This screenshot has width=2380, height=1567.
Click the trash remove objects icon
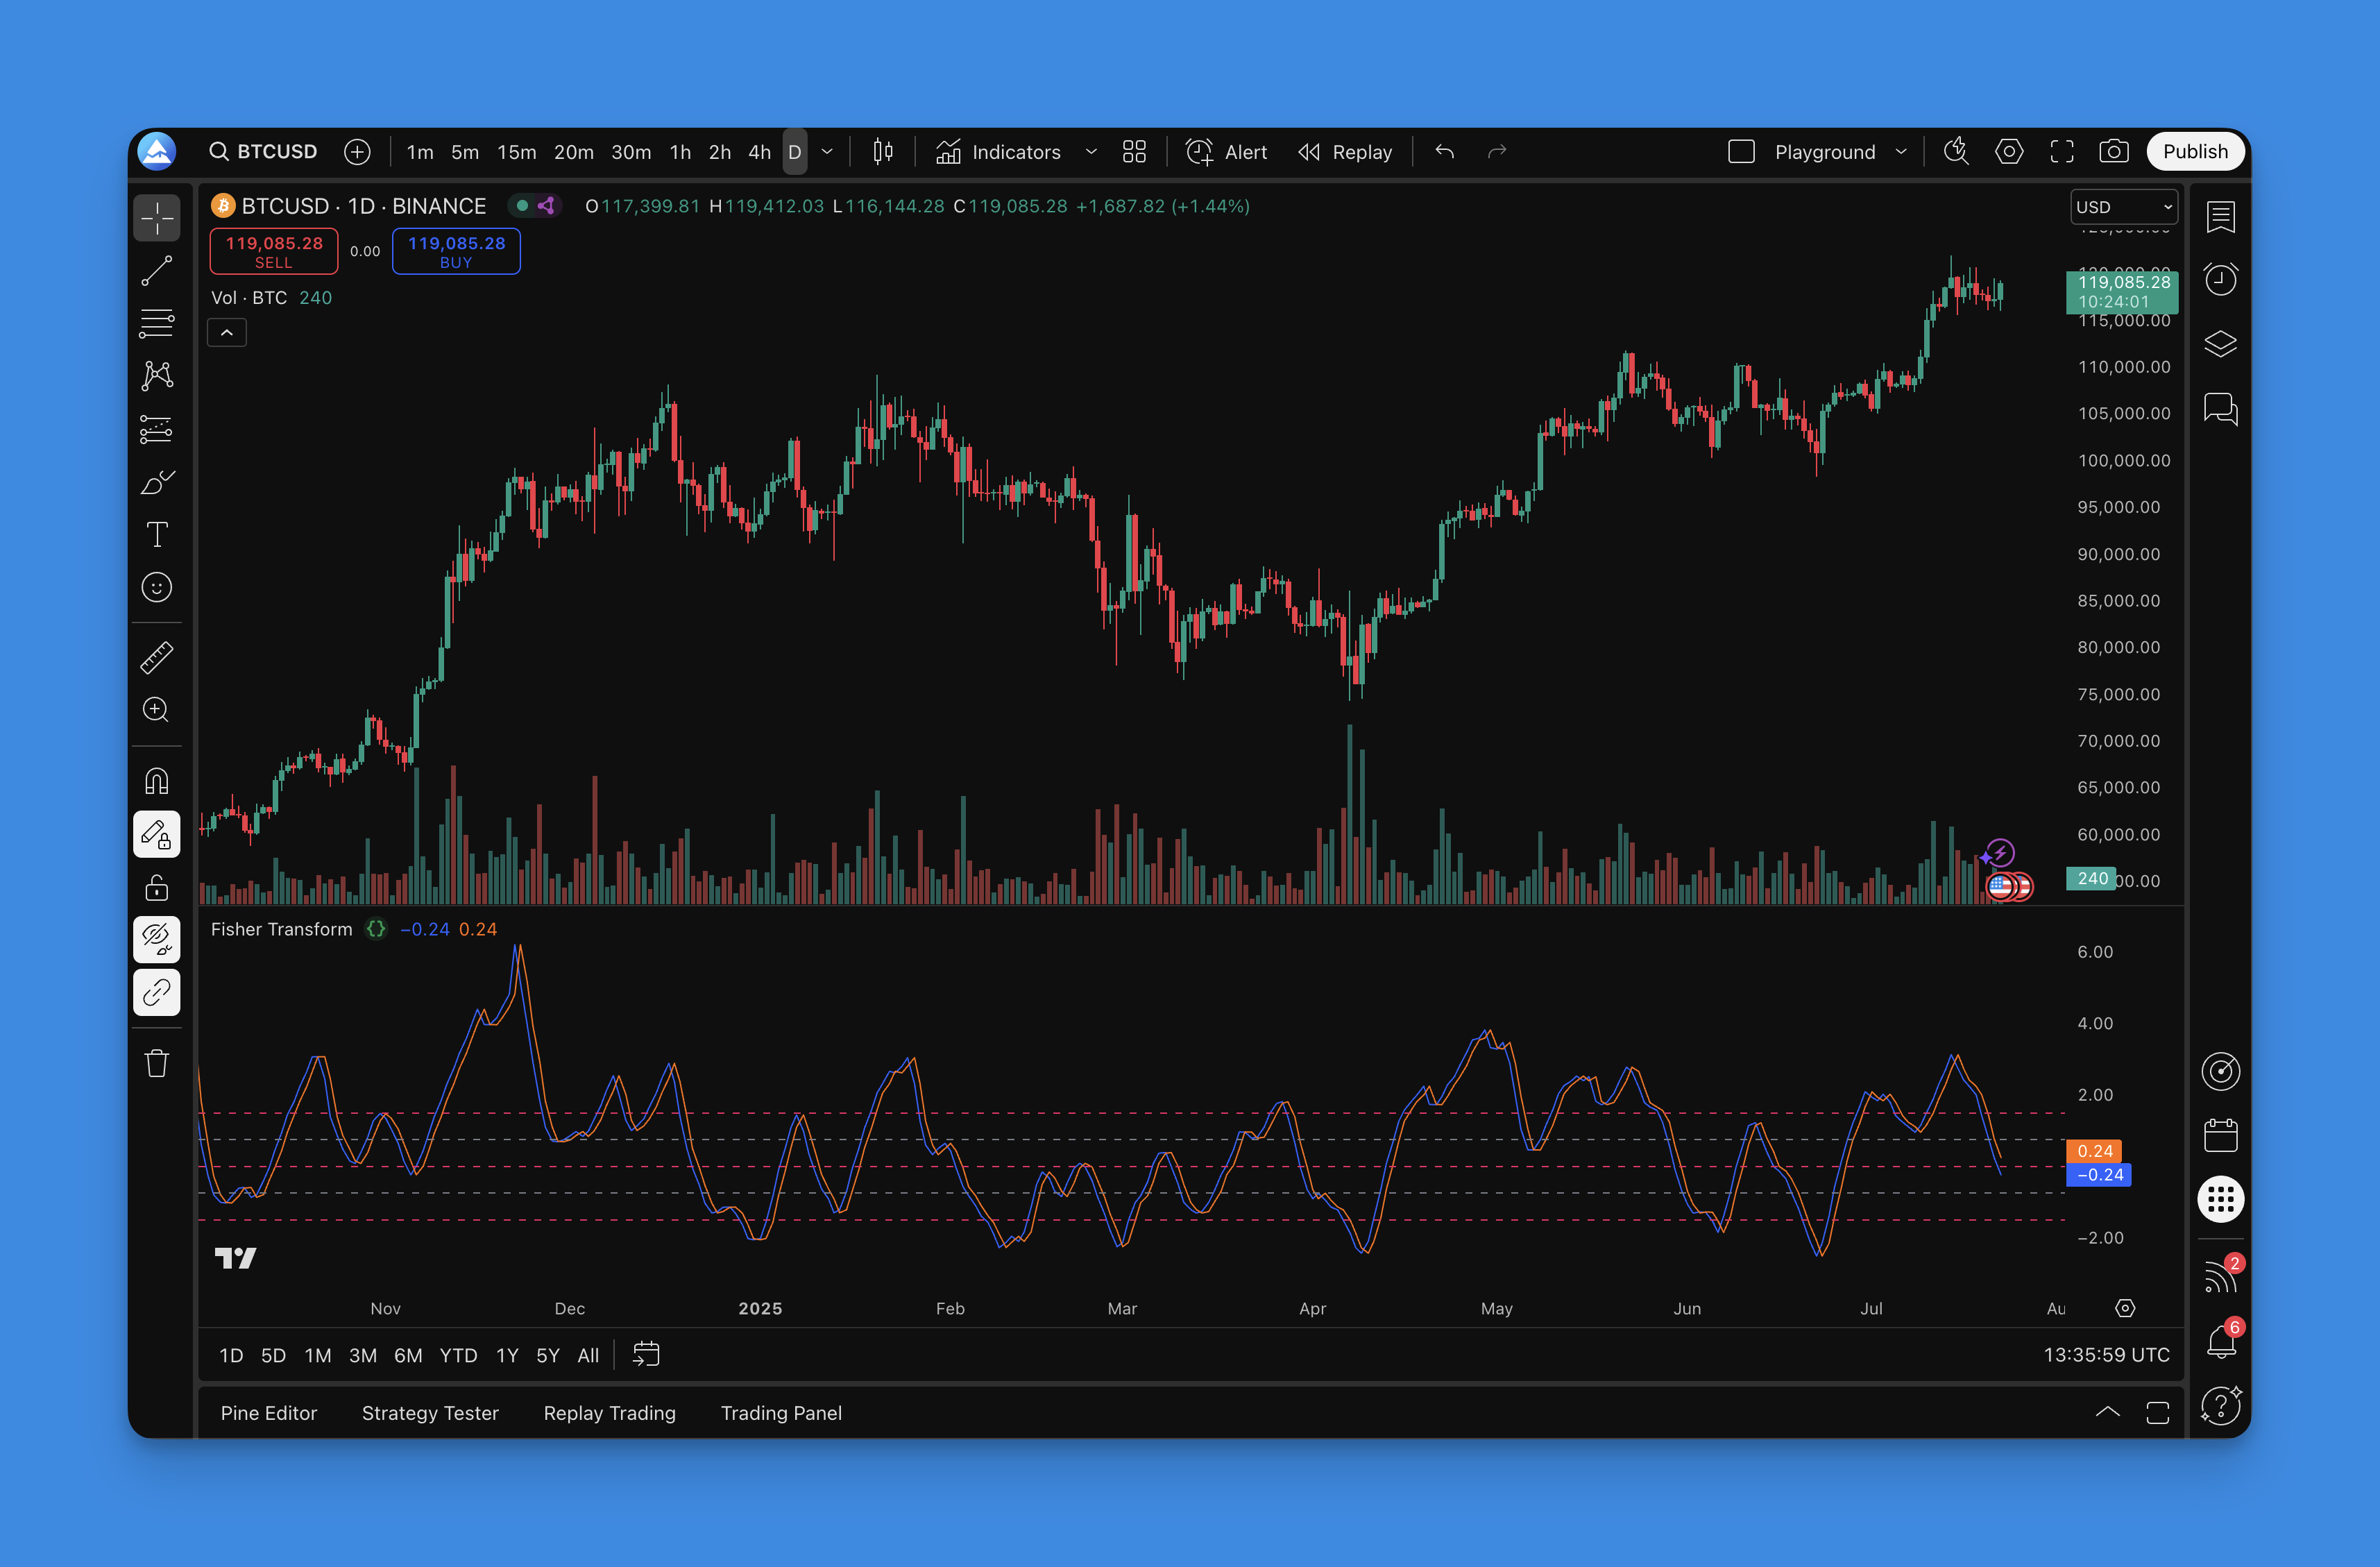click(157, 1063)
